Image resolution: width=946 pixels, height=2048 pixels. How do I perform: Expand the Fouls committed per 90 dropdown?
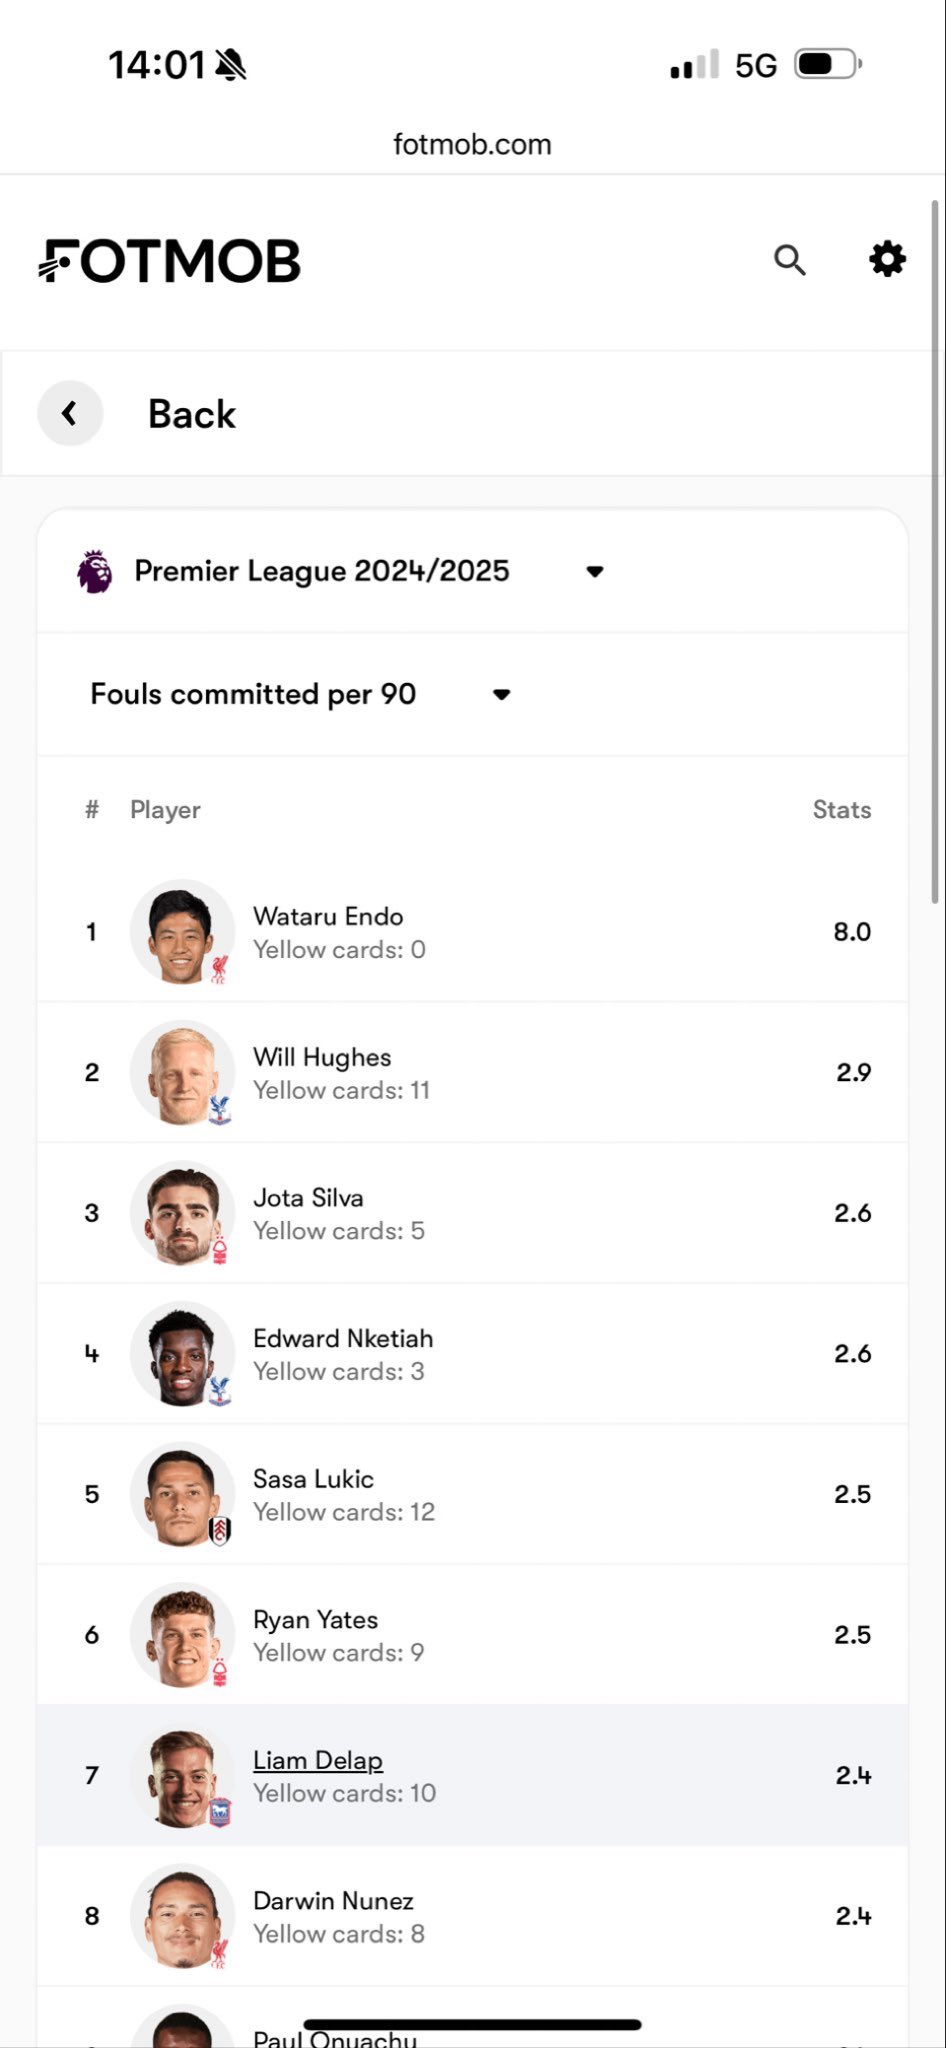tap(501, 694)
